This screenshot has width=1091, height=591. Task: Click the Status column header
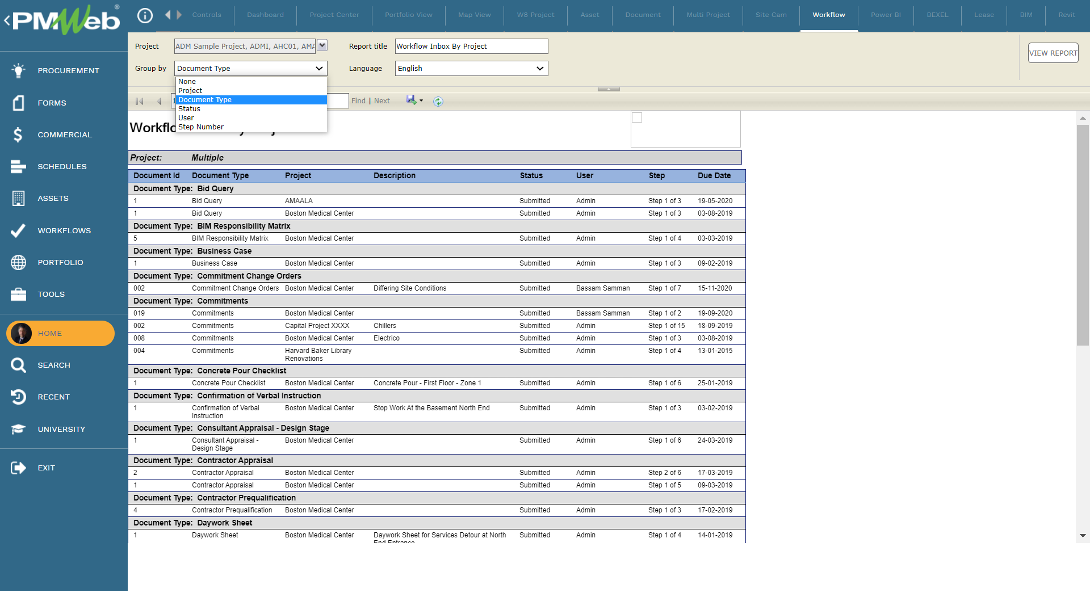(531, 175)
